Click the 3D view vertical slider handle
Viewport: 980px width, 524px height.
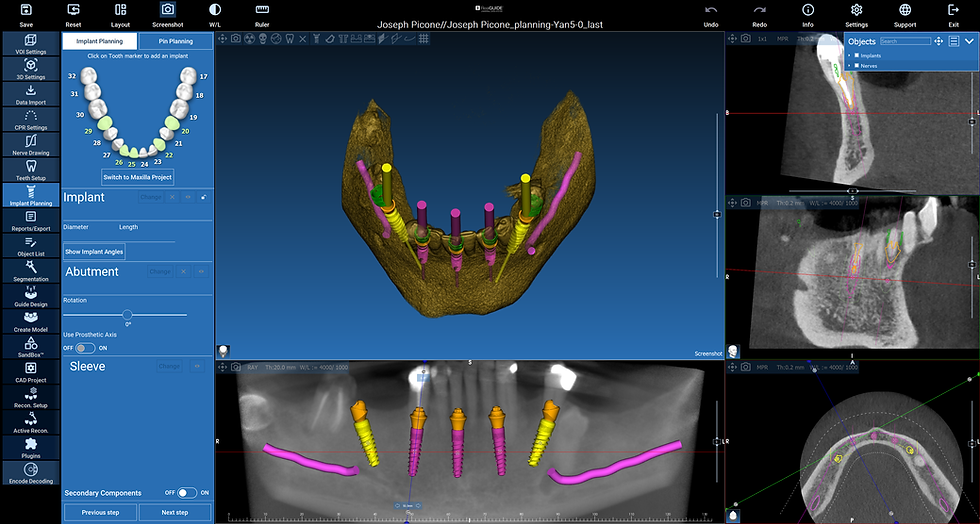(x=717, y=214)
